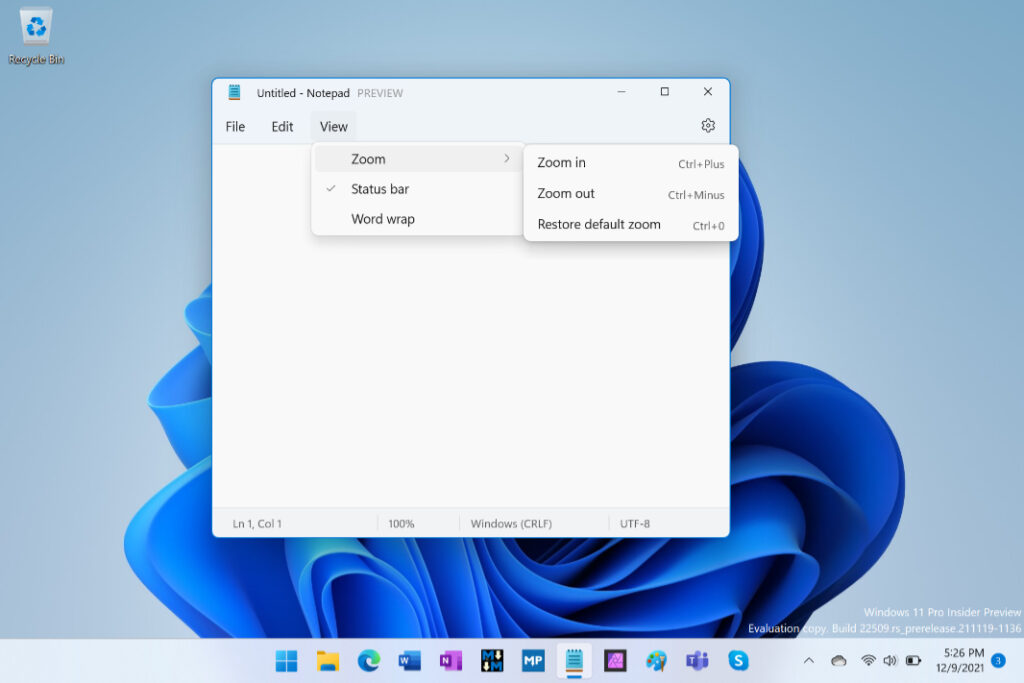Viewport: 1024px width, 683px height.
Task: Open the File menu
Action: pyautogui.click(x=234, y=126)
